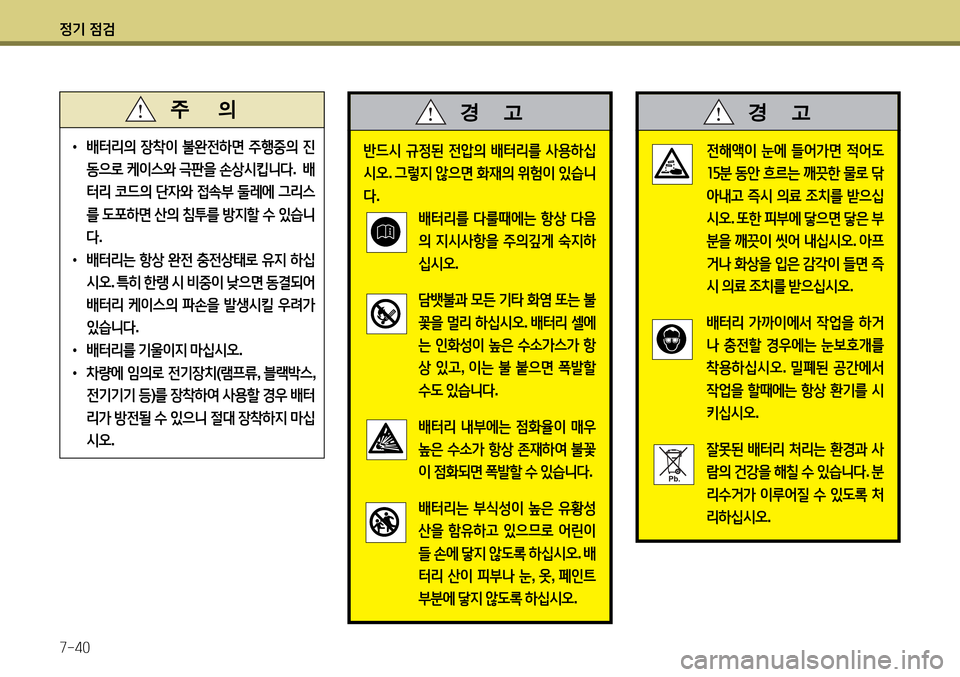Click the 주의 caution title text
This screenshot has height=677, width=960.
click(x=203, y=110)
